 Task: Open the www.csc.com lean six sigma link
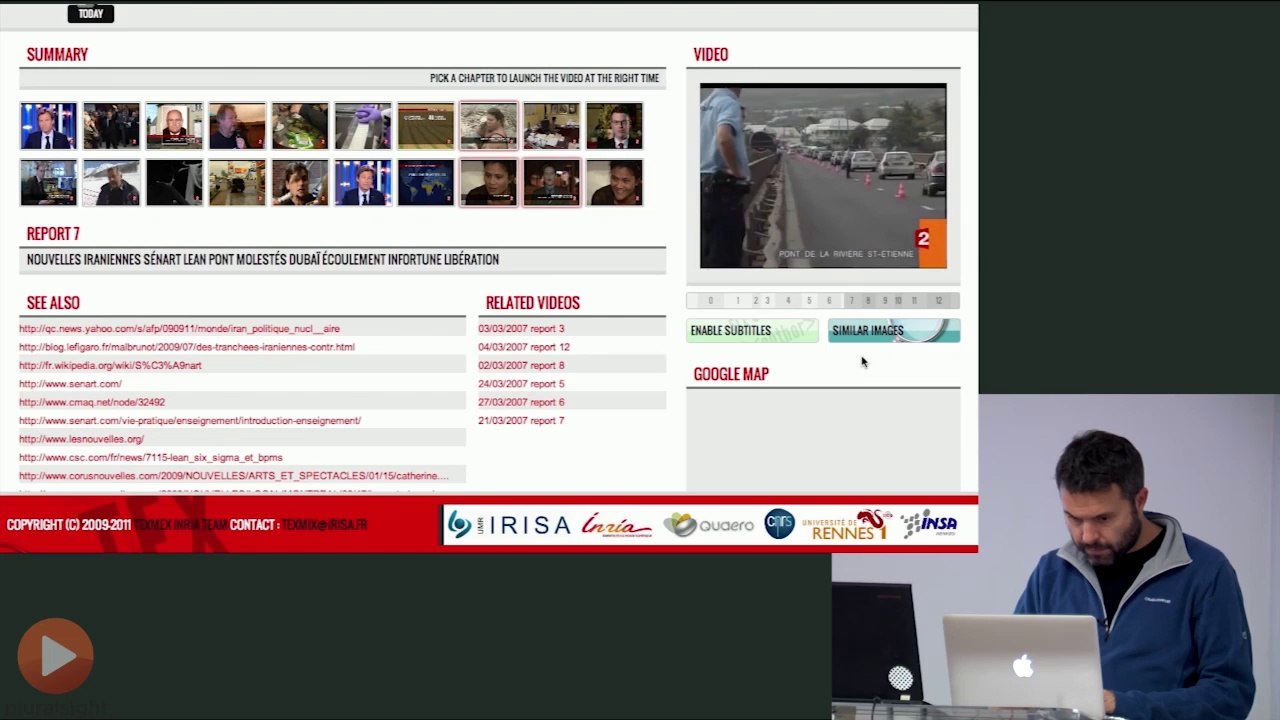(x=151, y=458)
